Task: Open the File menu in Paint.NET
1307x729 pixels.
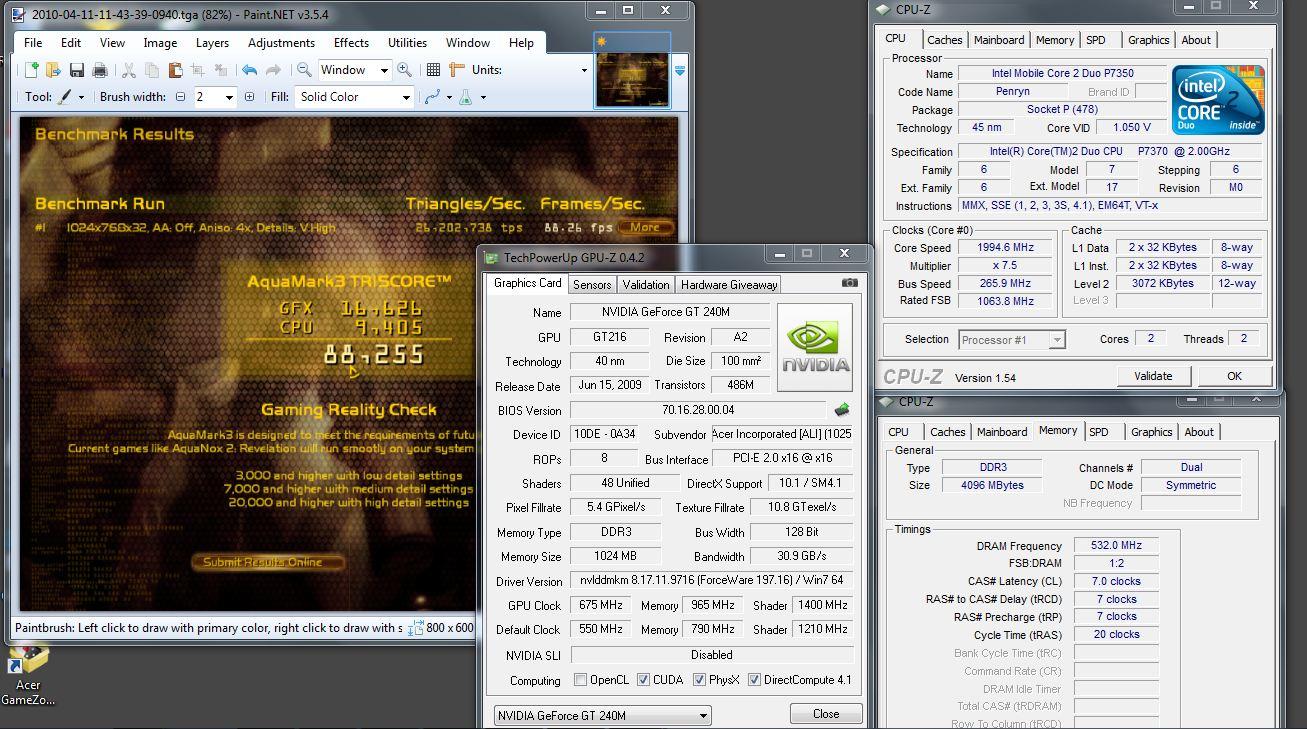Action: click(x=33, y=43)
